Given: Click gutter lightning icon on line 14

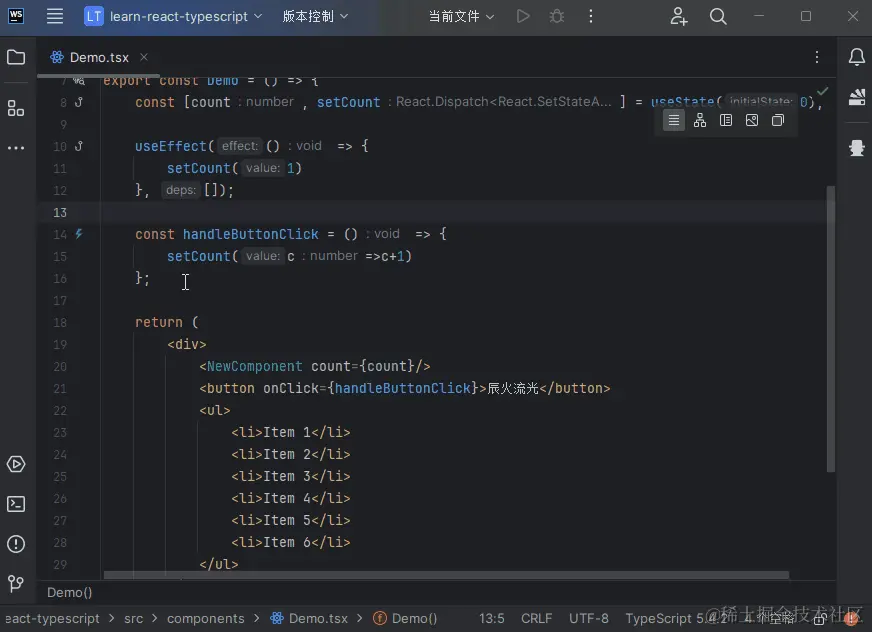Looking at the screenshot, I should pyautogui.click(x=79, y=234).
